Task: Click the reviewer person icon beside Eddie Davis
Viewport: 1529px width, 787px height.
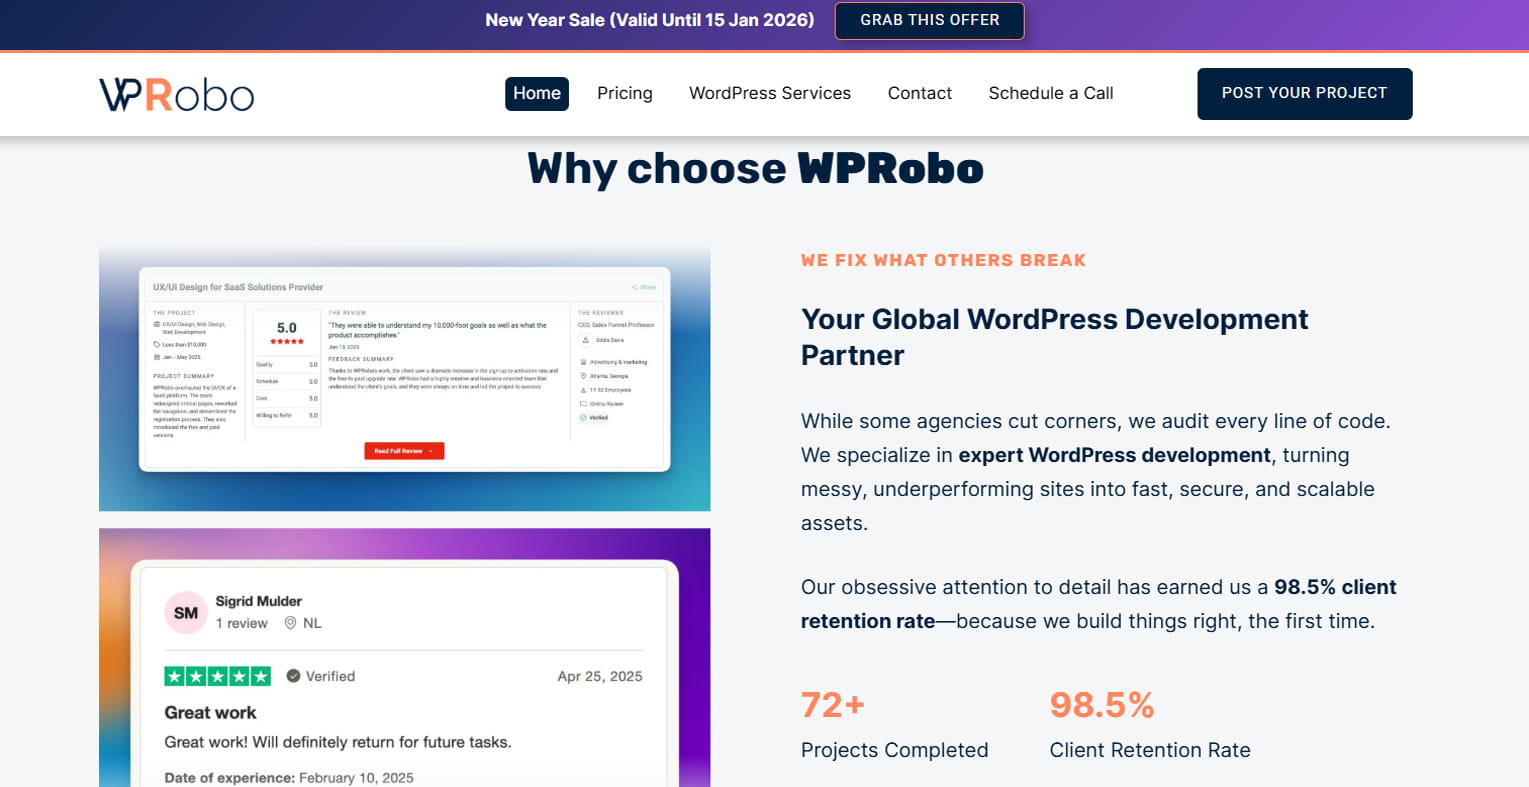Action: click(585, 340)
